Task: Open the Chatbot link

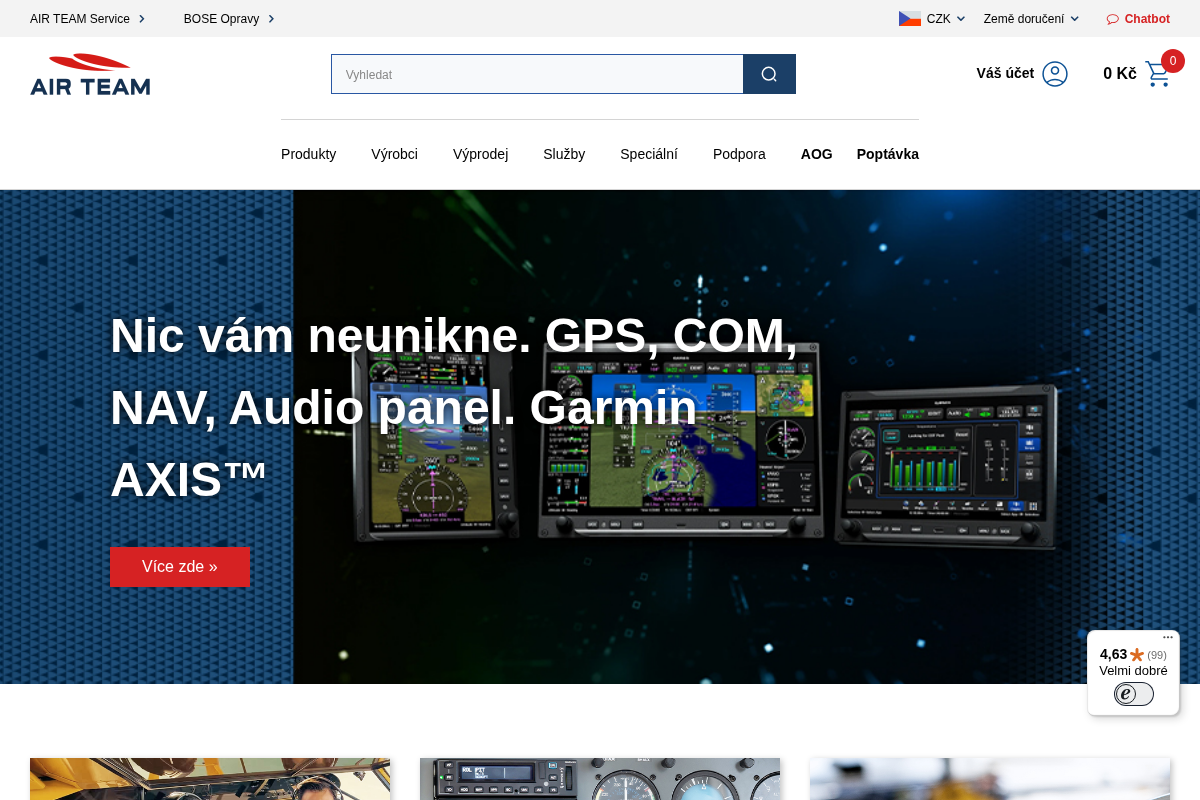Action: click(x=1147, y=19)
